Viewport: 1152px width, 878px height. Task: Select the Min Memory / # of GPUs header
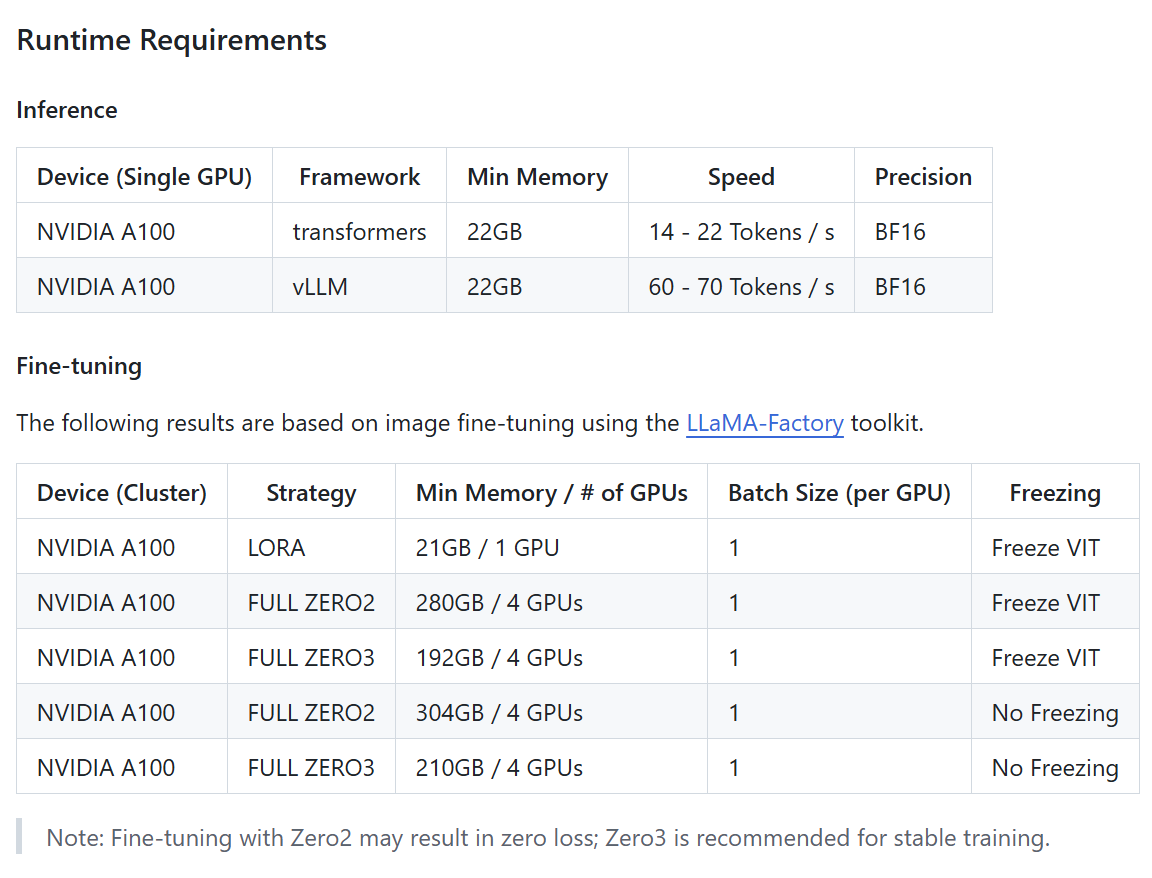[x=552, y=492]
